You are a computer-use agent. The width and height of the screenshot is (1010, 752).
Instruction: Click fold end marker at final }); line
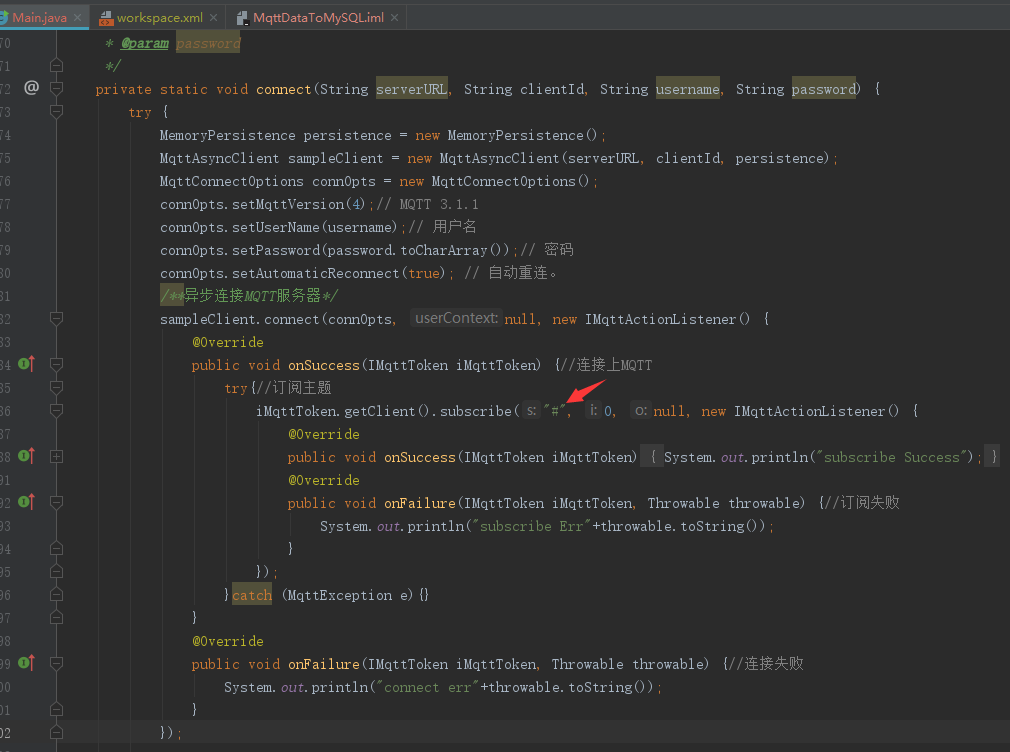57,733
